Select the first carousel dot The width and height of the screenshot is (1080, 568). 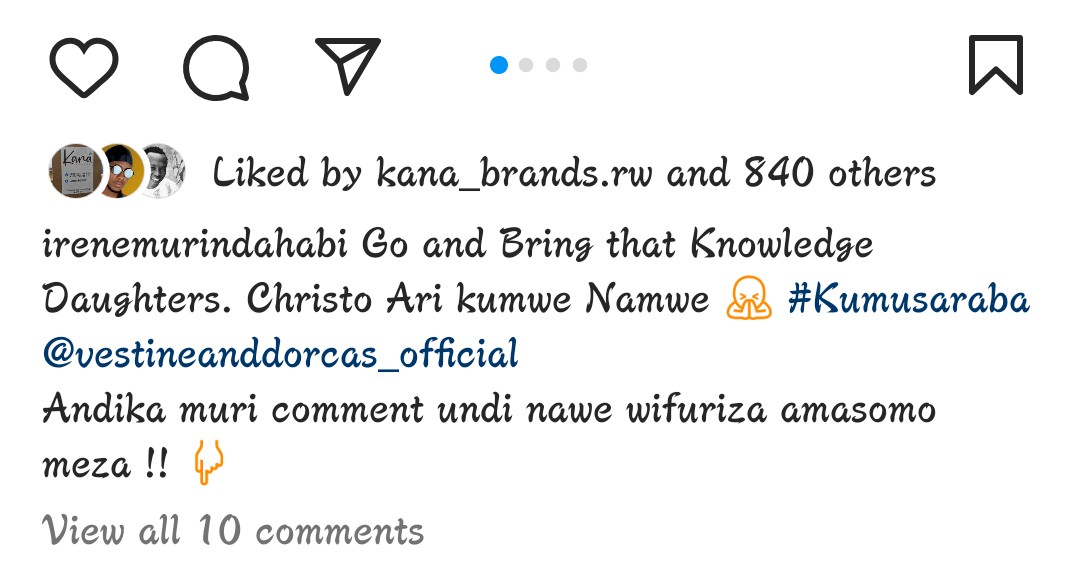point(499,65)
